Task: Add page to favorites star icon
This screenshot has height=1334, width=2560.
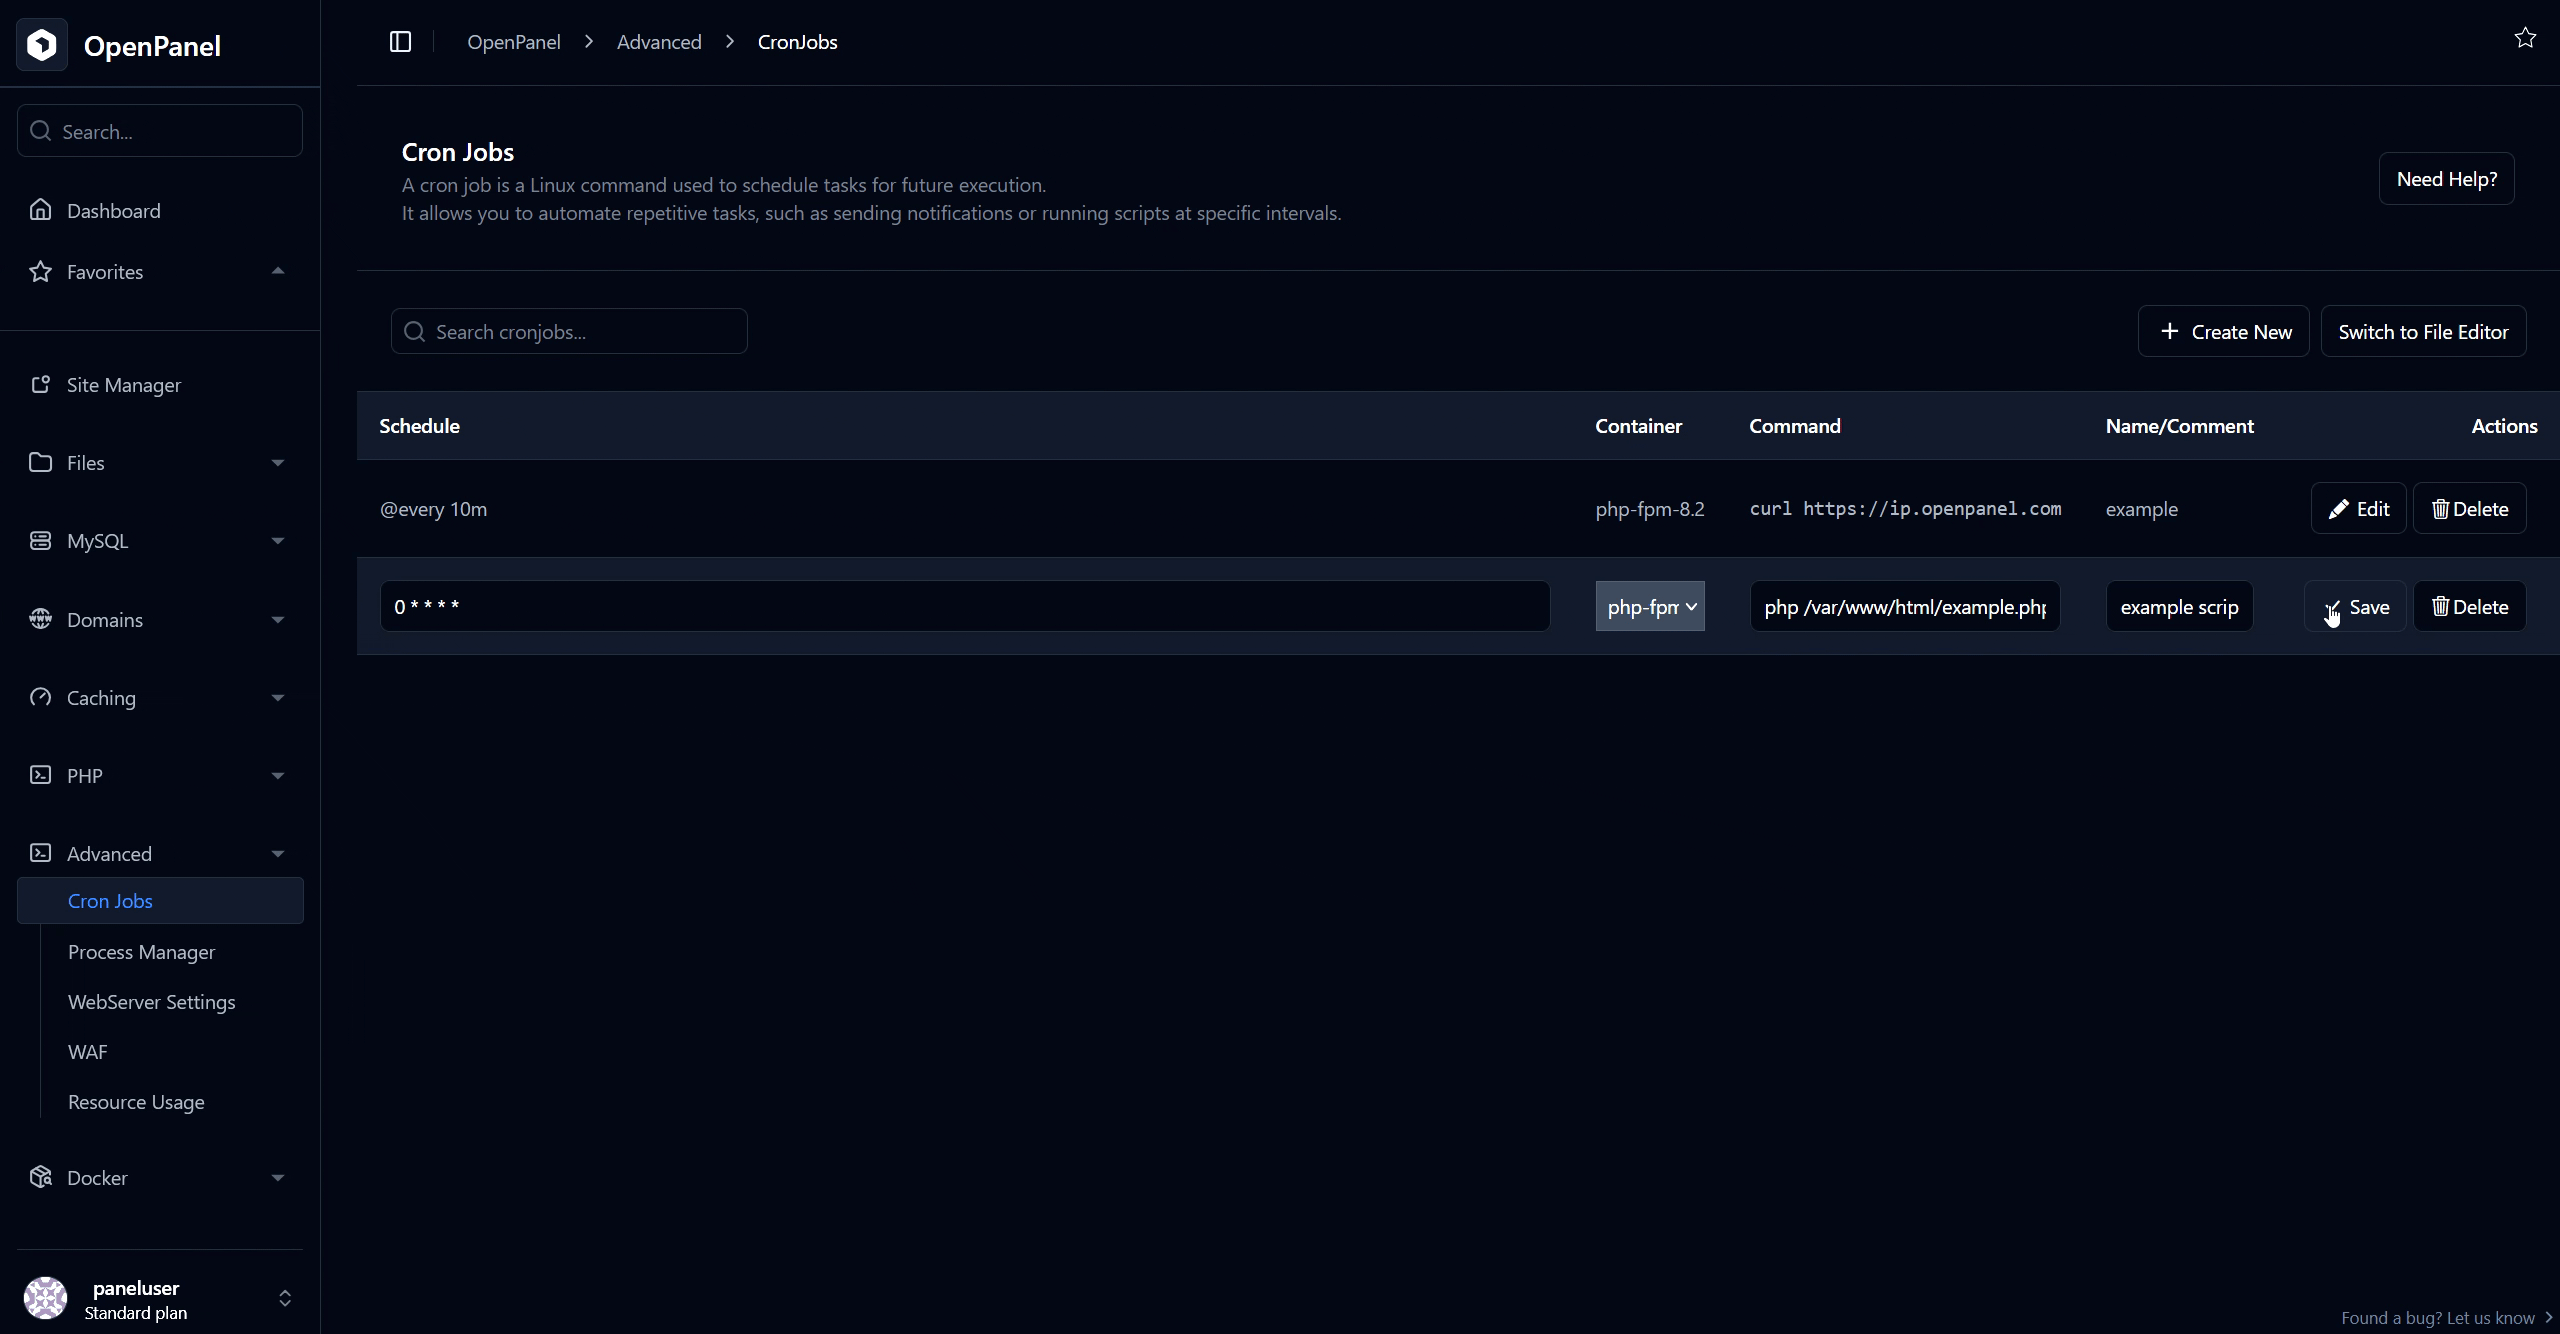Action: point(2525,38)
